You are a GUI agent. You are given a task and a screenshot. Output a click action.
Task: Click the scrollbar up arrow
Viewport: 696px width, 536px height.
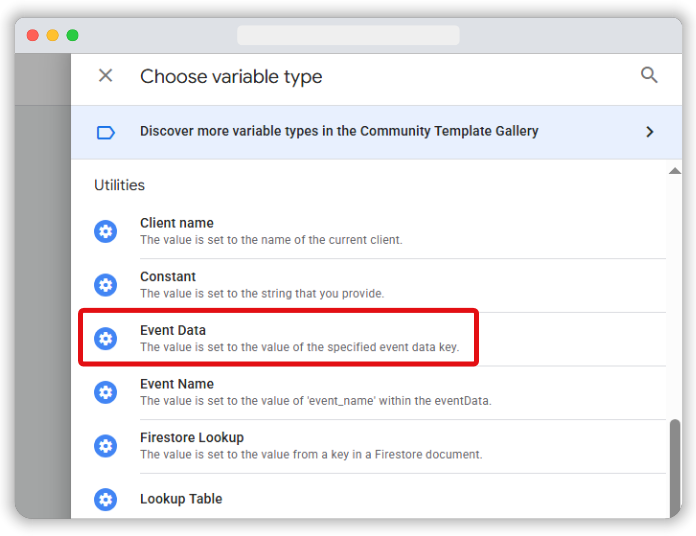pos(675,171)
